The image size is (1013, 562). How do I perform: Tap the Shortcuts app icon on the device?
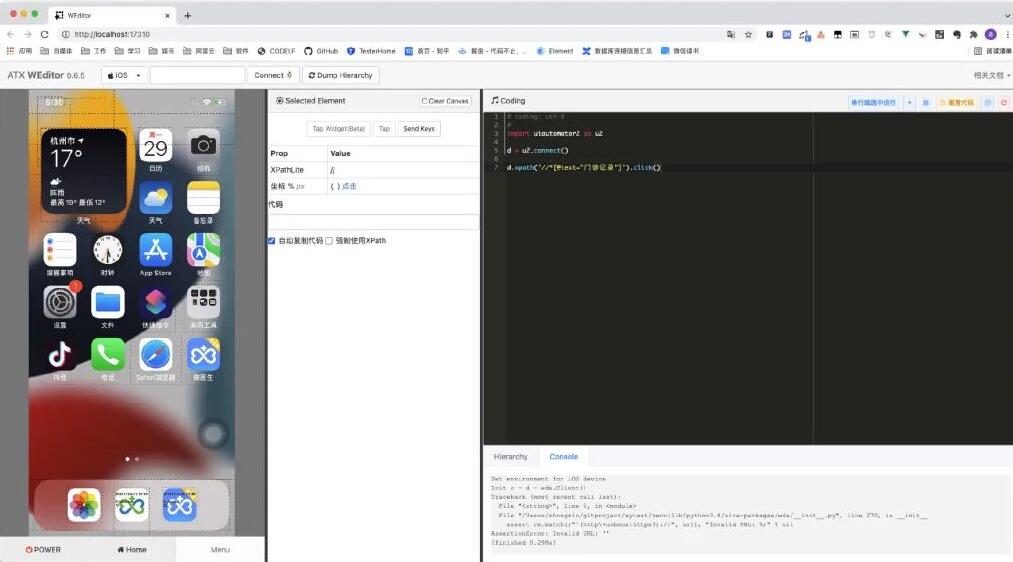point(156,302)
